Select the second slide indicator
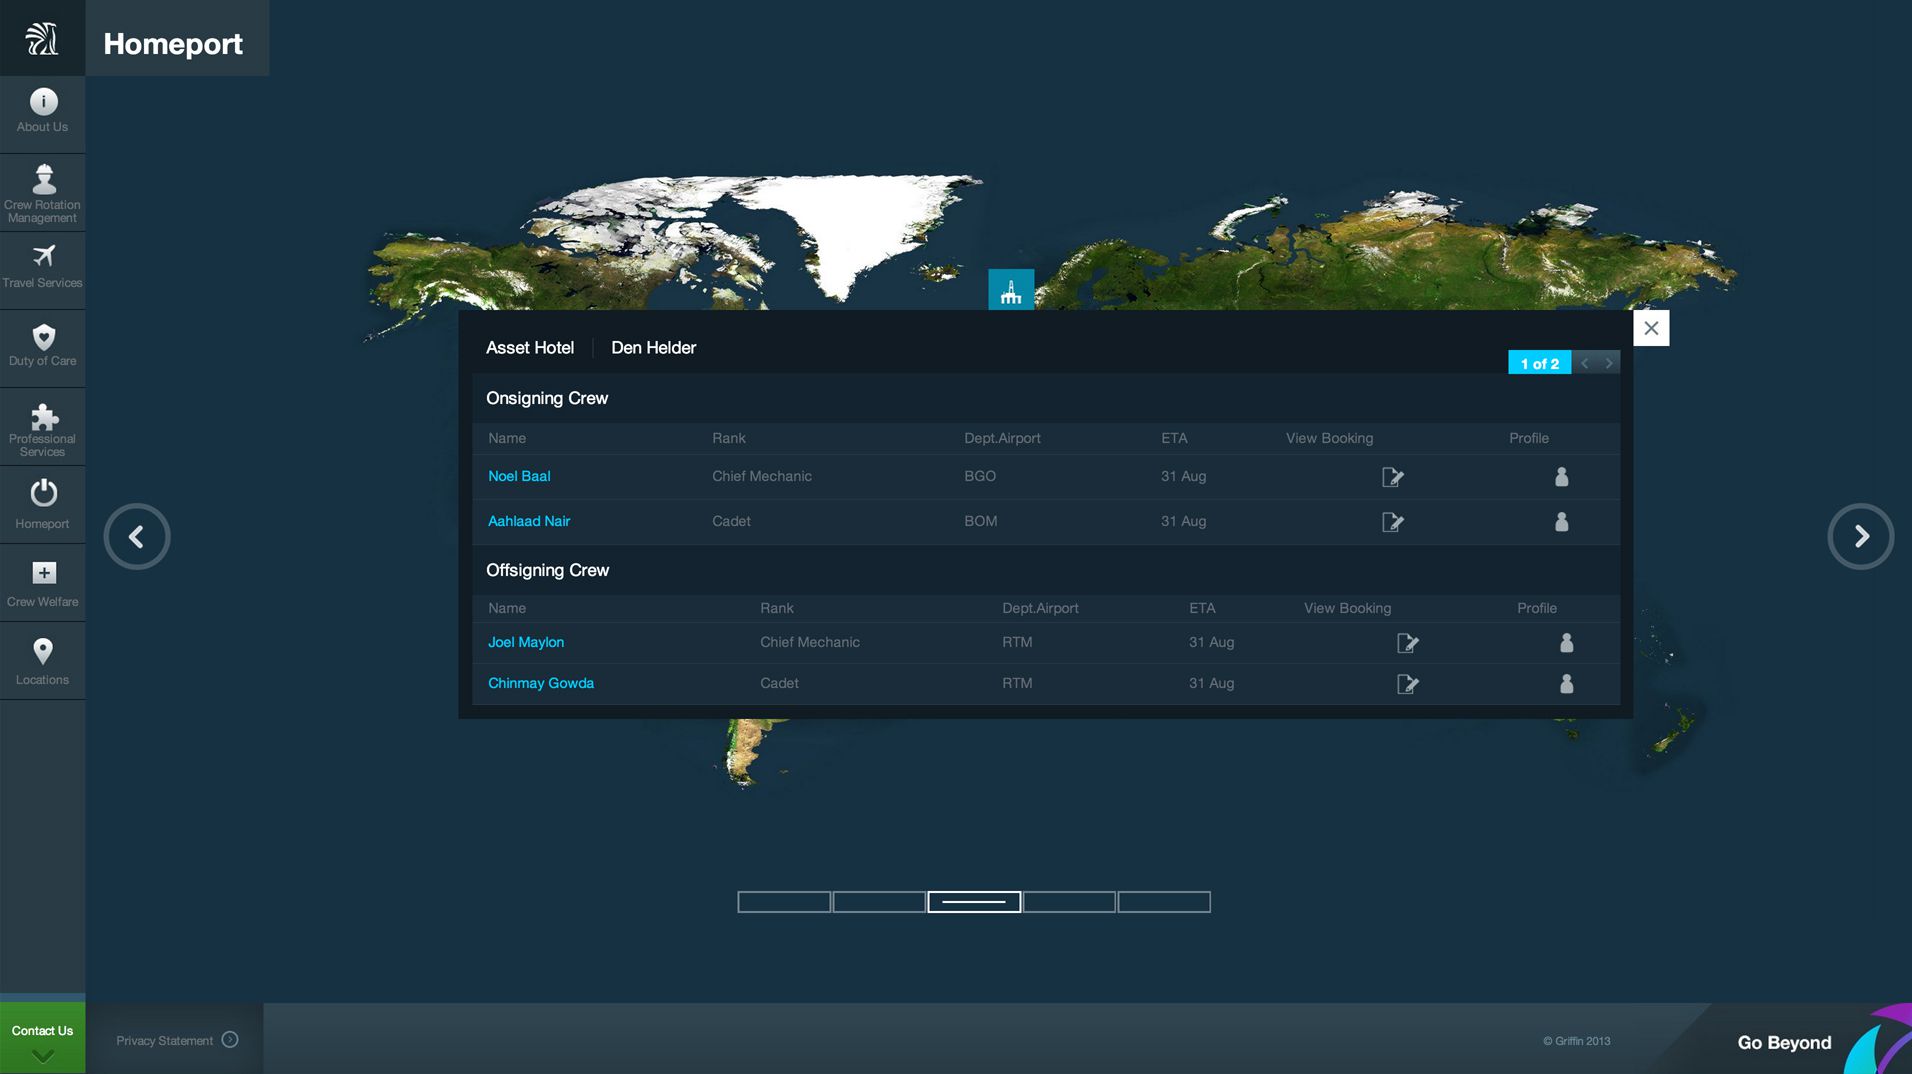This screenshot has height=1074, width=1912. [879, 902]
